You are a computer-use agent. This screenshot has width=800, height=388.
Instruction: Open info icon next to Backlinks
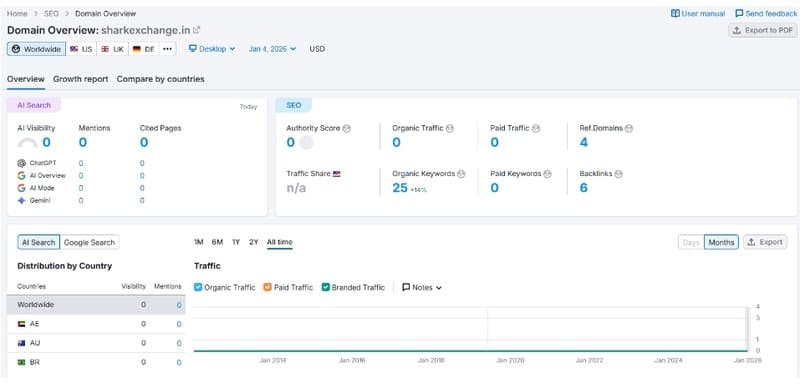[618, 174]
